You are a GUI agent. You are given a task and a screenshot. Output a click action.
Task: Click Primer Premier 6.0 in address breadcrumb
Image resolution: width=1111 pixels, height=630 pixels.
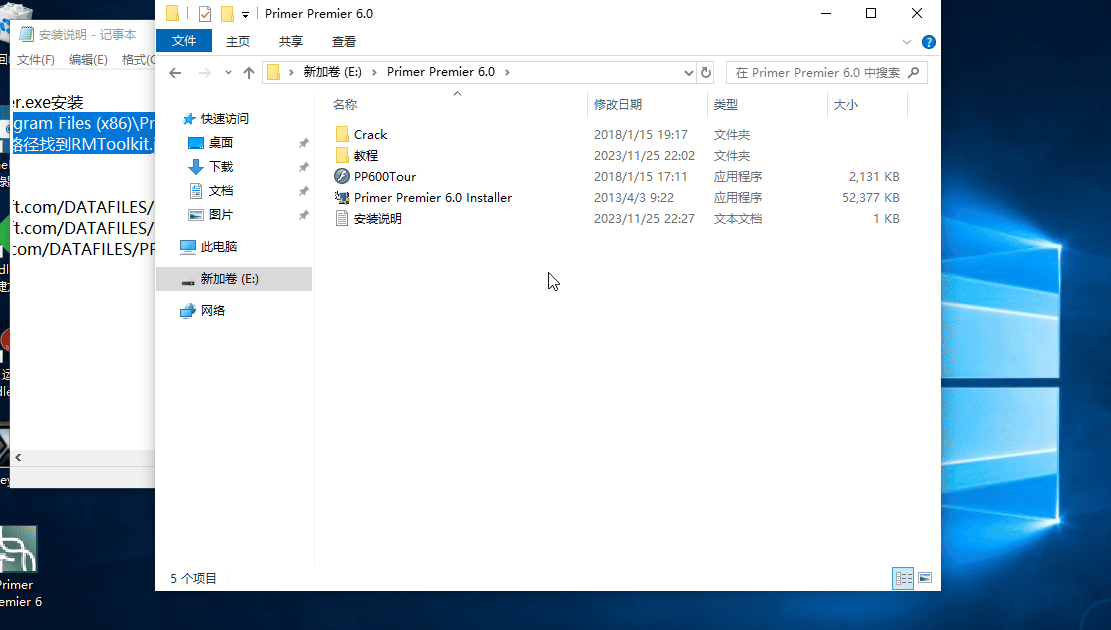(x=441, y=72)
